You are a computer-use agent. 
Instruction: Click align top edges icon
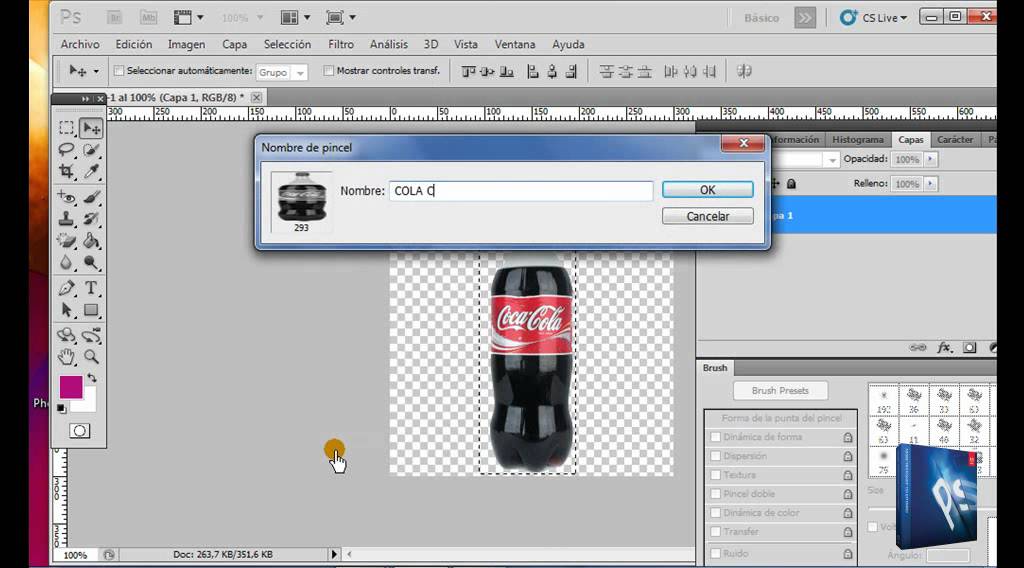click(x=468, y=71)
